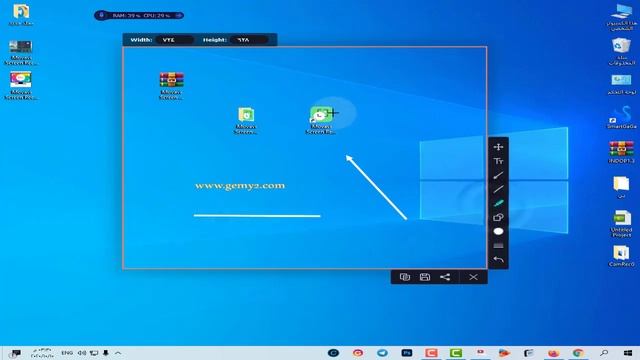Click the taskbar clock and date

click(42, 353)
